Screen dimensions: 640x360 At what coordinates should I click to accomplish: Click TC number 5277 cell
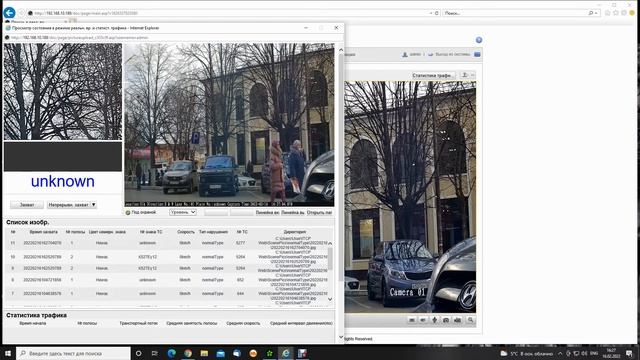tap(240, 243)
